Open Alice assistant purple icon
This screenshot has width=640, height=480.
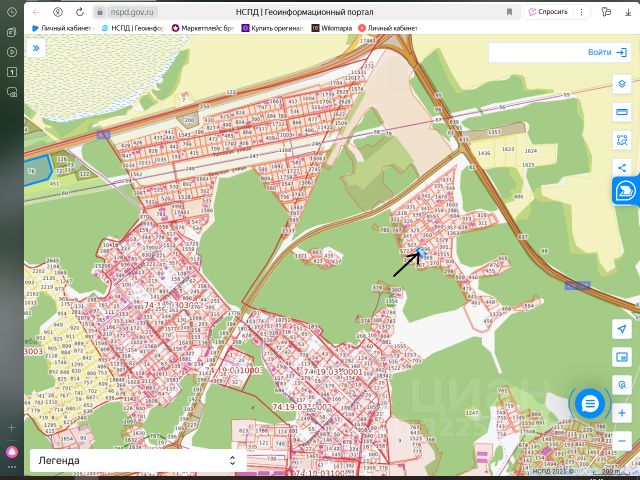(x=12, y=452)
